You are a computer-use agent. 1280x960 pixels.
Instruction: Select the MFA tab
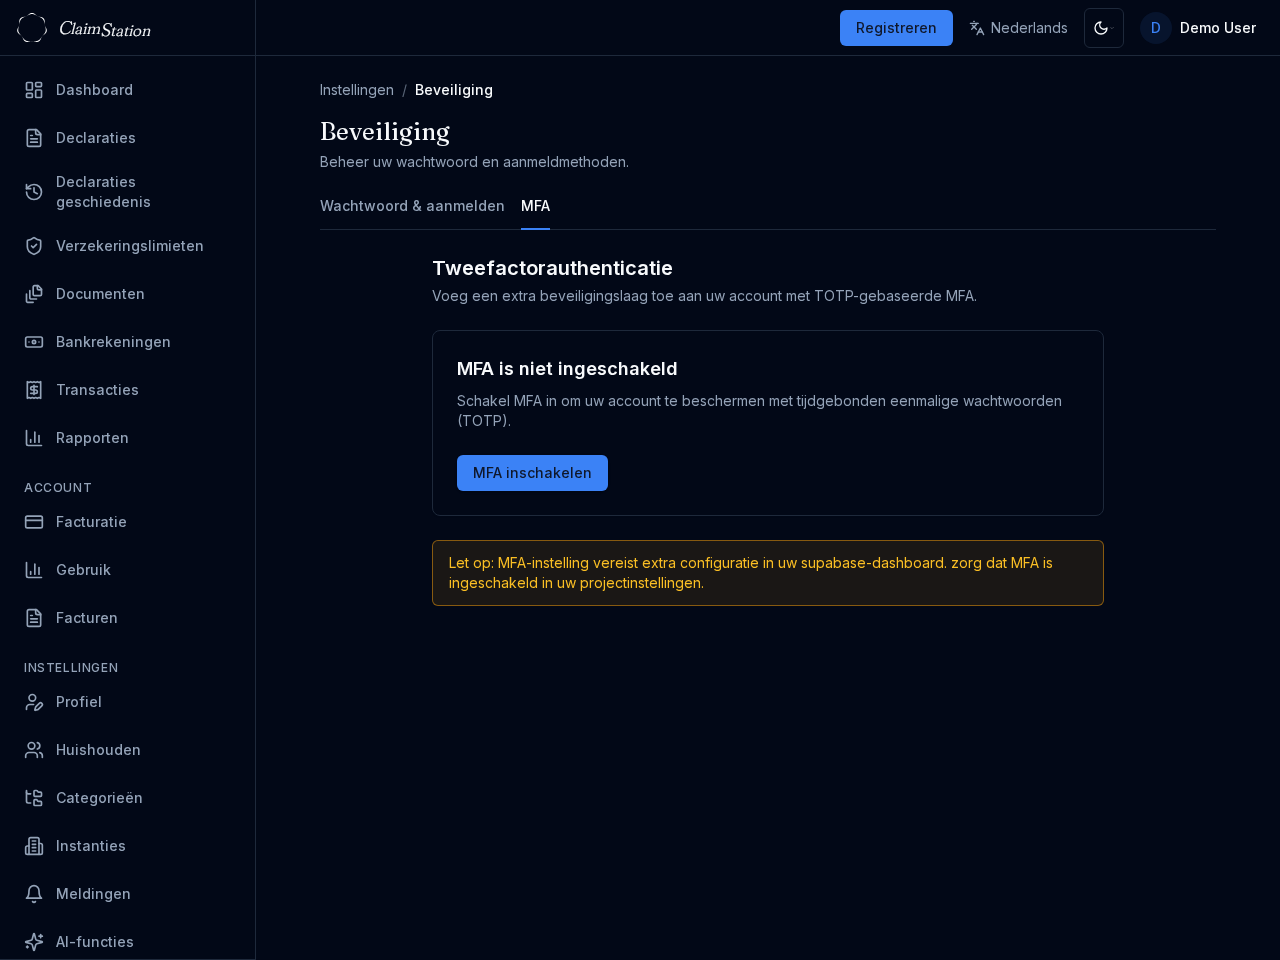(x=535, y=206)
